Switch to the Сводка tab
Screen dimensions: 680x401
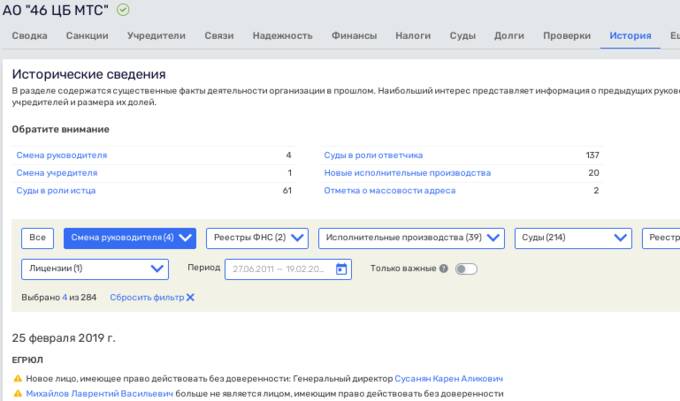tap(29, 36)
